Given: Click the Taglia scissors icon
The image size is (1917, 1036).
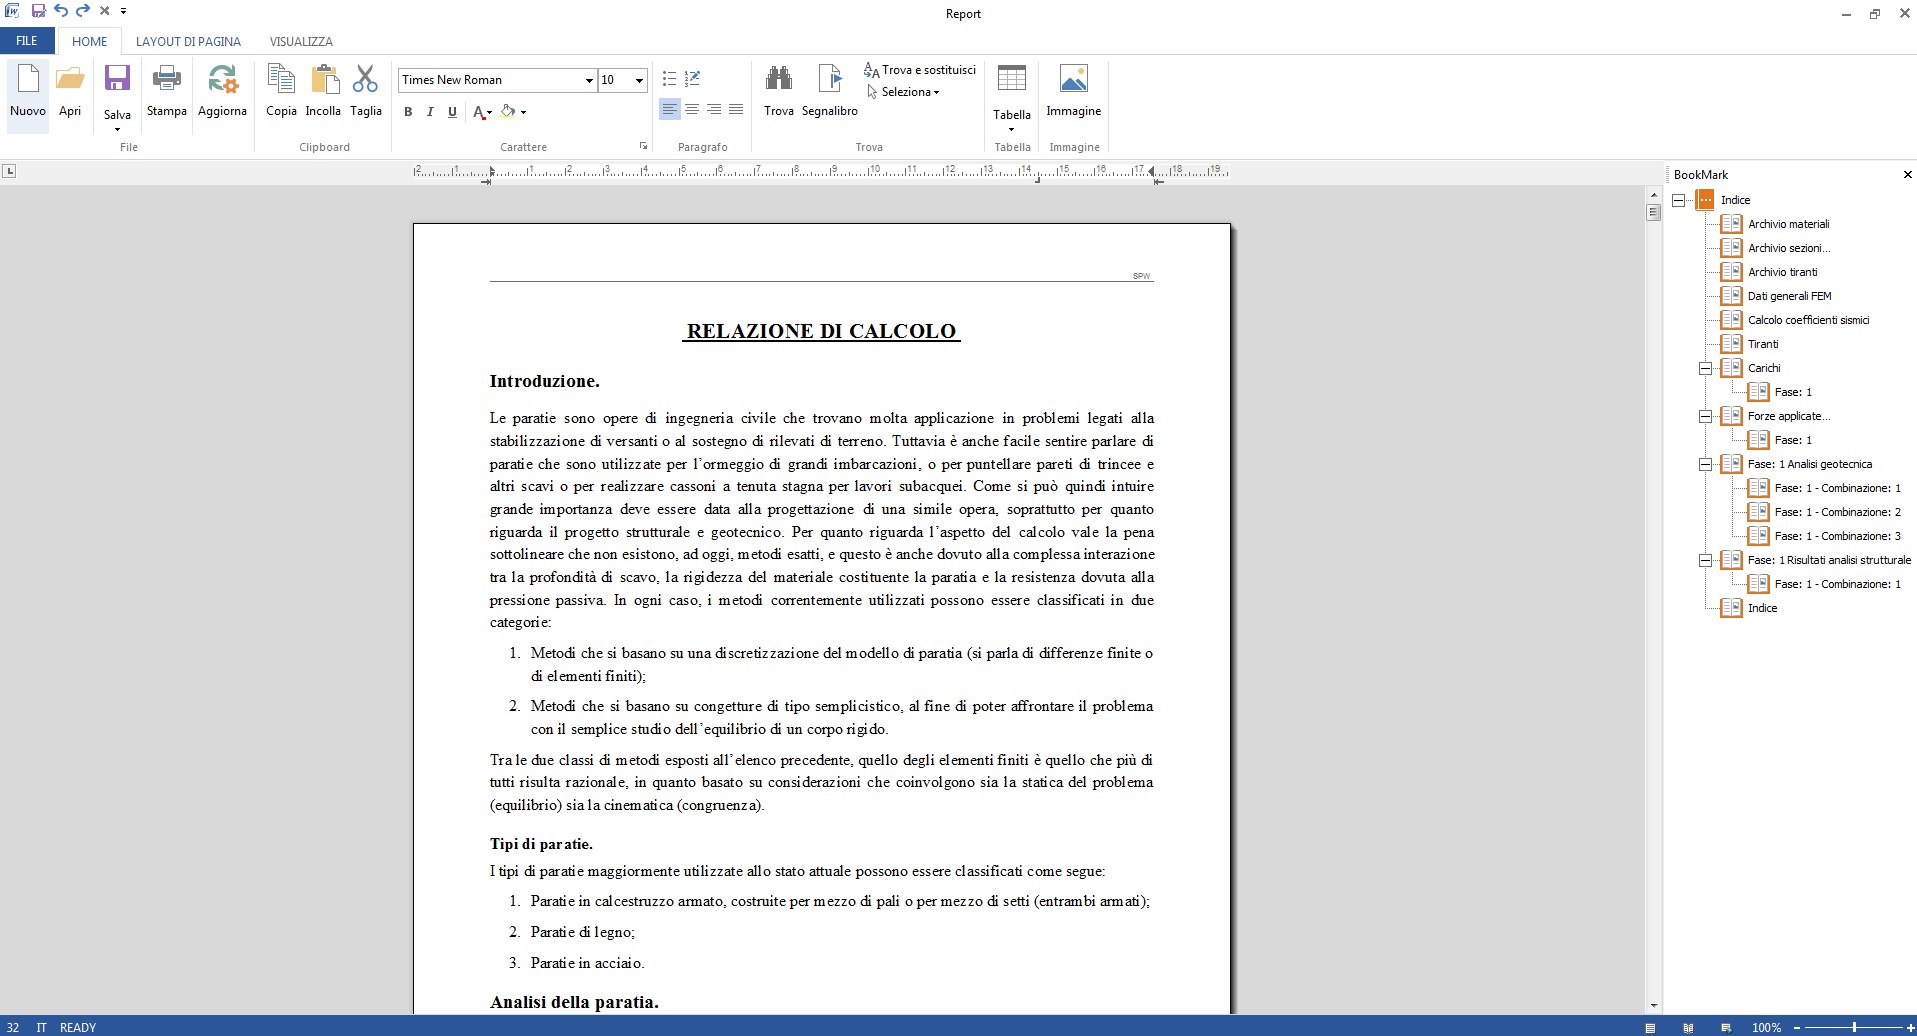Looking at the screenshot, I should (x=365, y=81).
